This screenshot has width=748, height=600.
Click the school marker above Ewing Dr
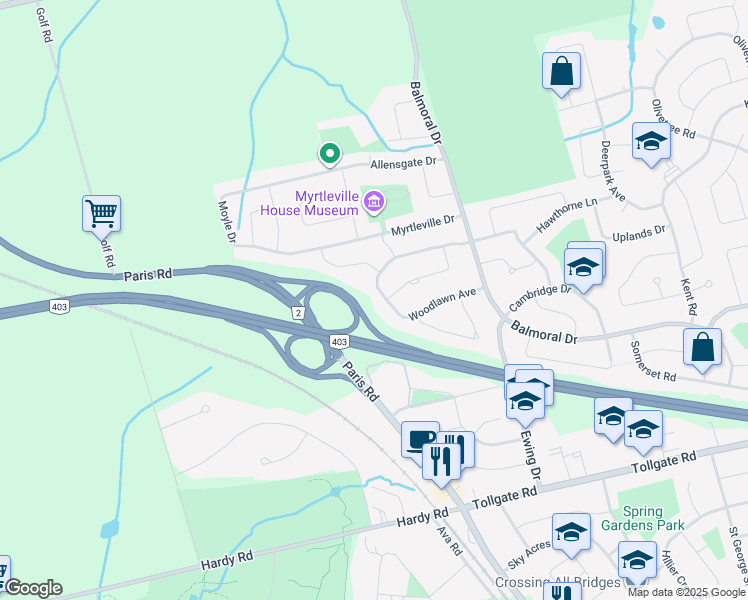(525, 402)
